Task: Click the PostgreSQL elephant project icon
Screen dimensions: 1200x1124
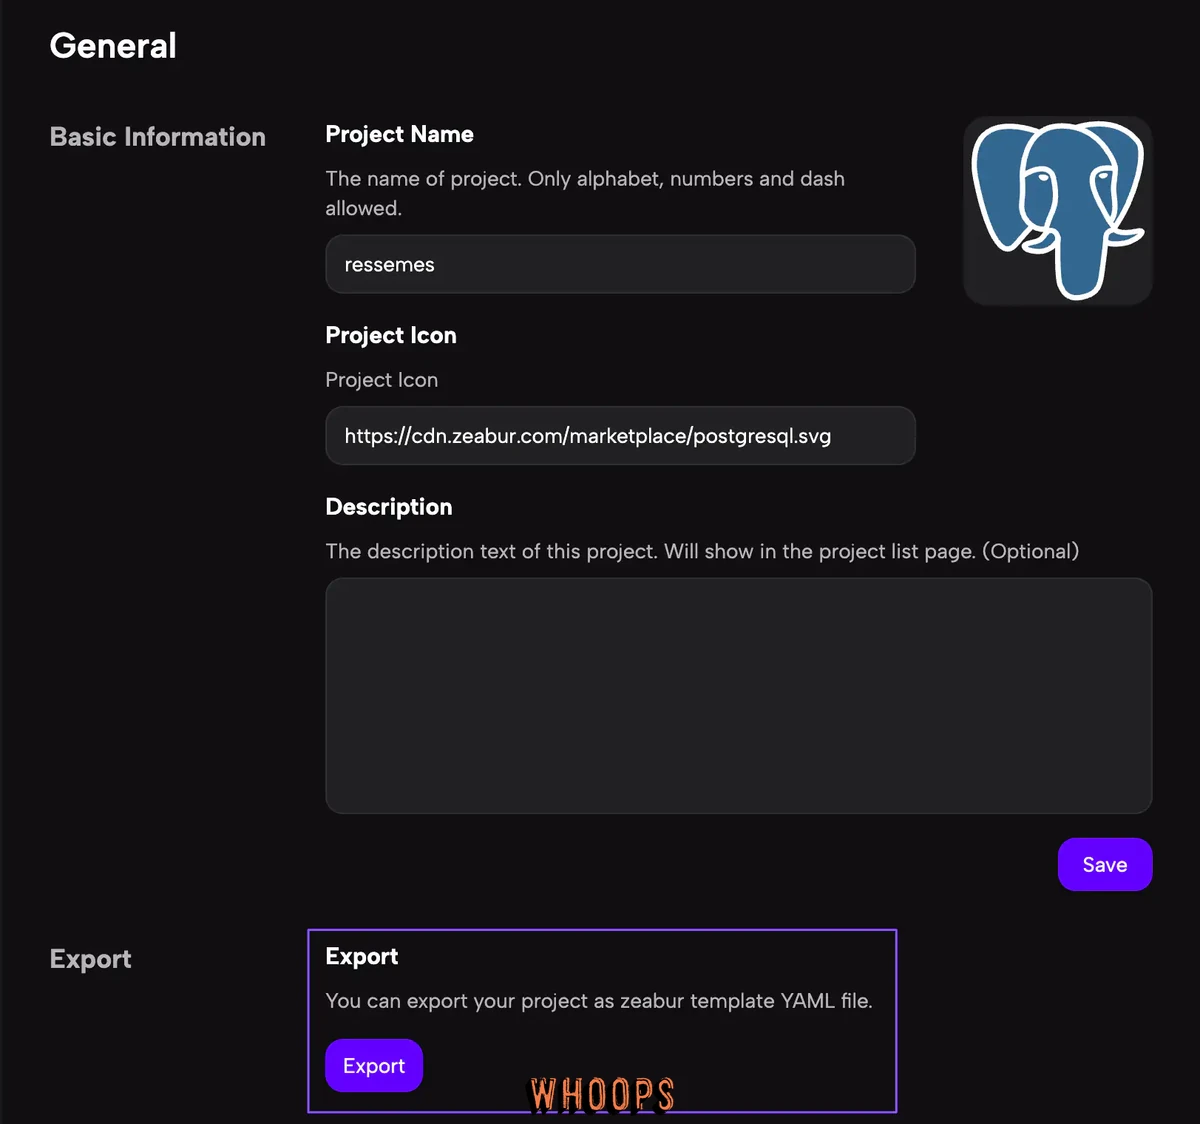Action: coord(1058,211)
